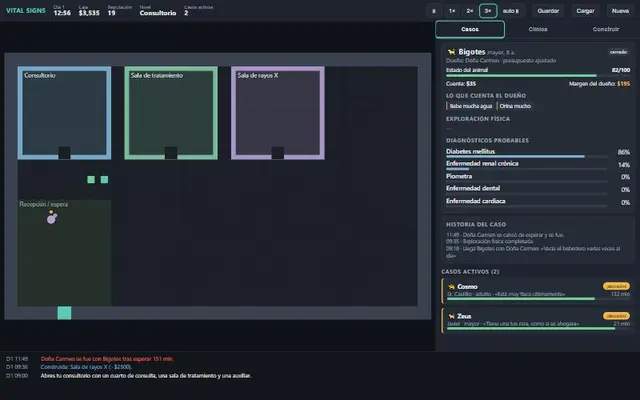This screenshot has width=640, height=400.
Task: Click the cat icon beside Bigotes
Action: [x=451, y=52]
